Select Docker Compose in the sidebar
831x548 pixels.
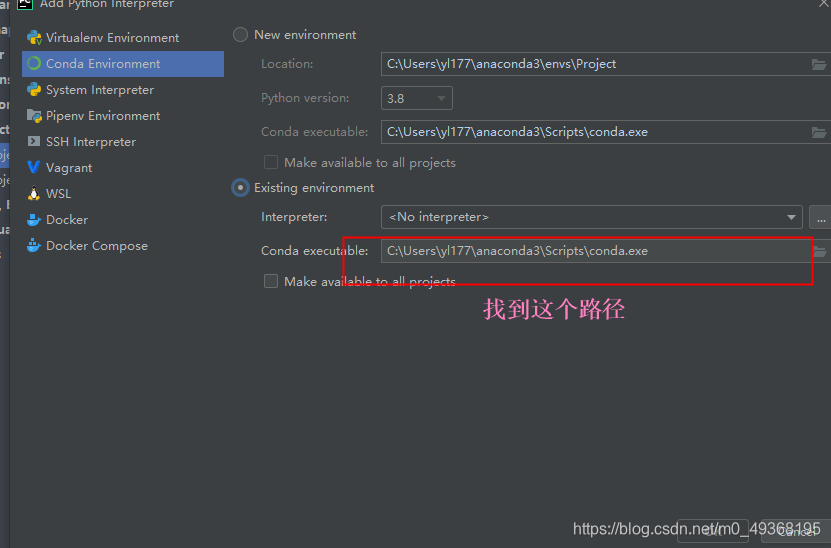click(x=123, y=245)
